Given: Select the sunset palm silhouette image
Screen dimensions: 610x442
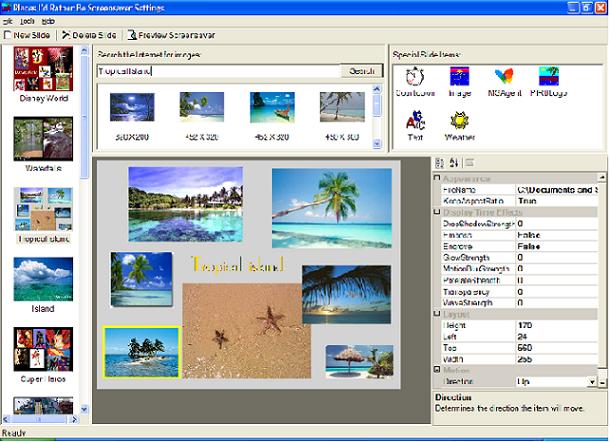Looking at the screenshot, I should point(346,295).
